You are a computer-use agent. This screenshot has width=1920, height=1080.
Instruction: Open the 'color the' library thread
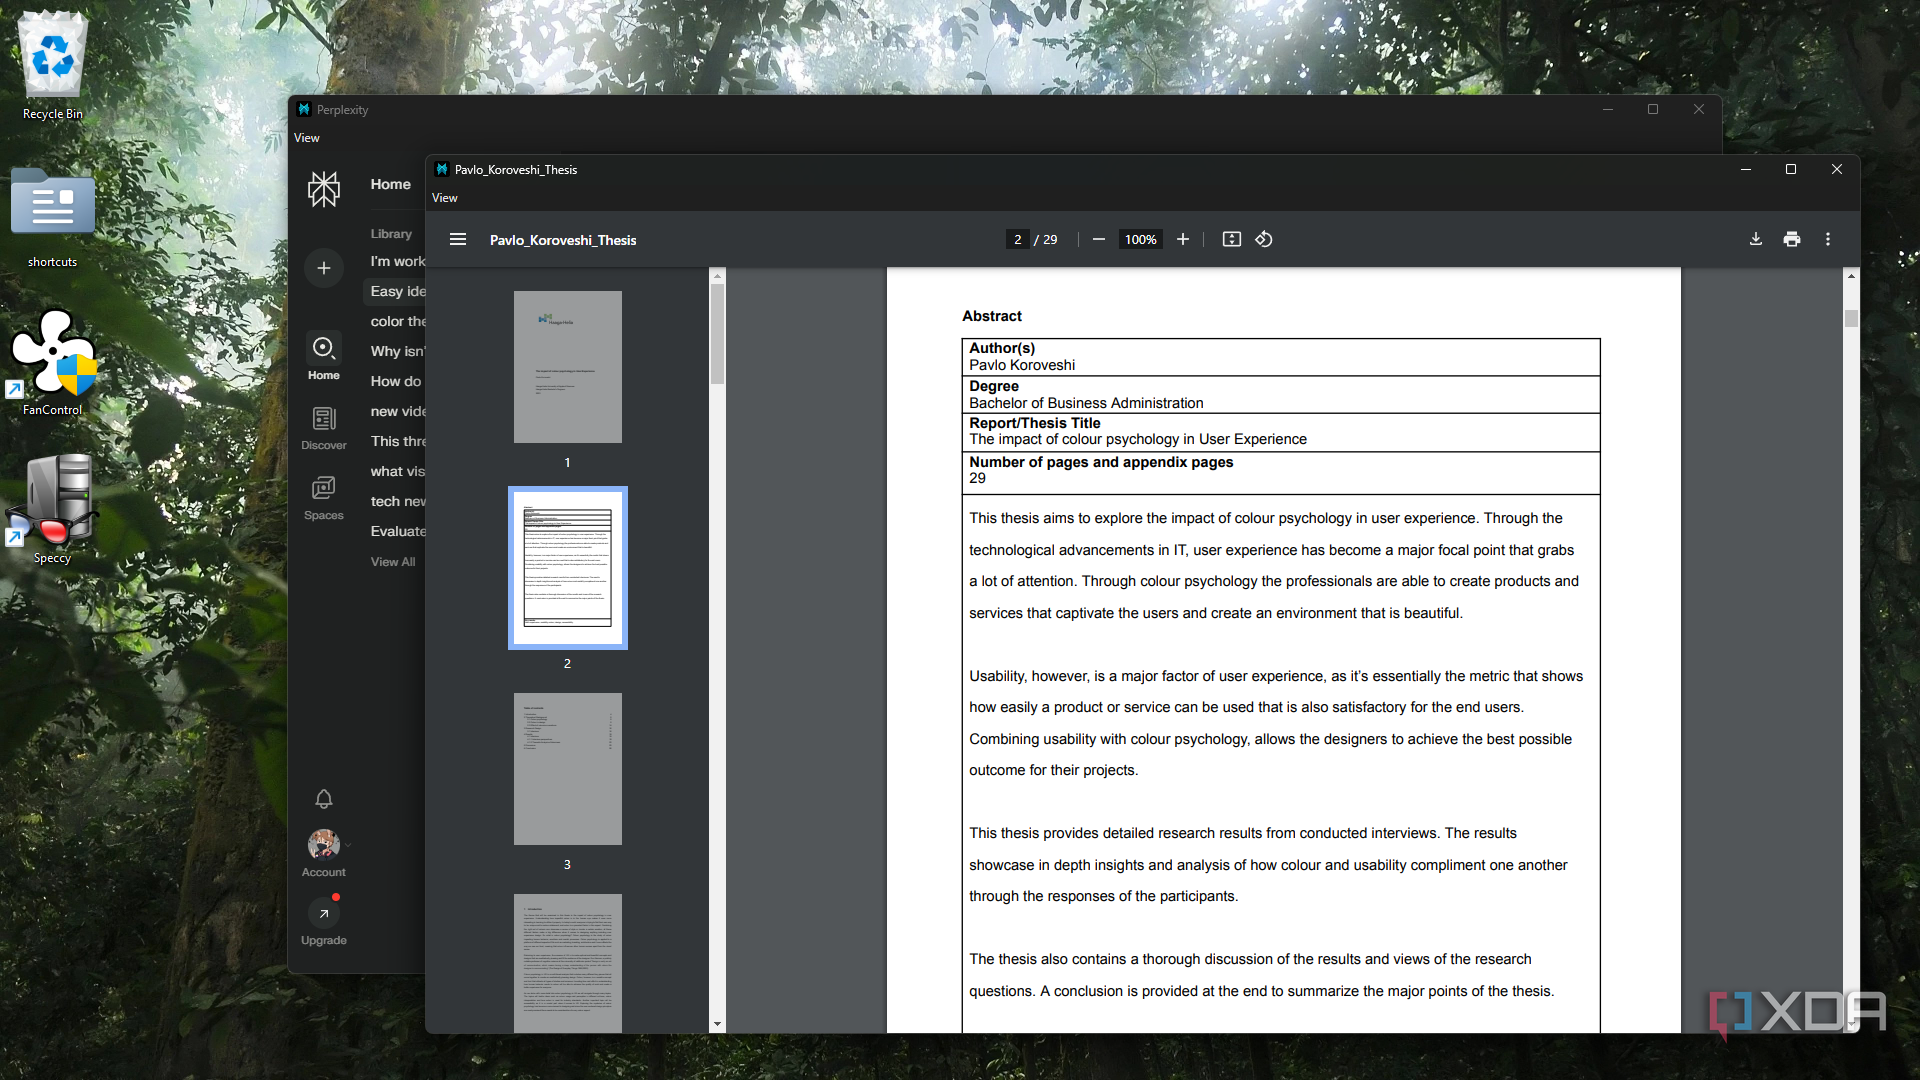click(397, 321)
